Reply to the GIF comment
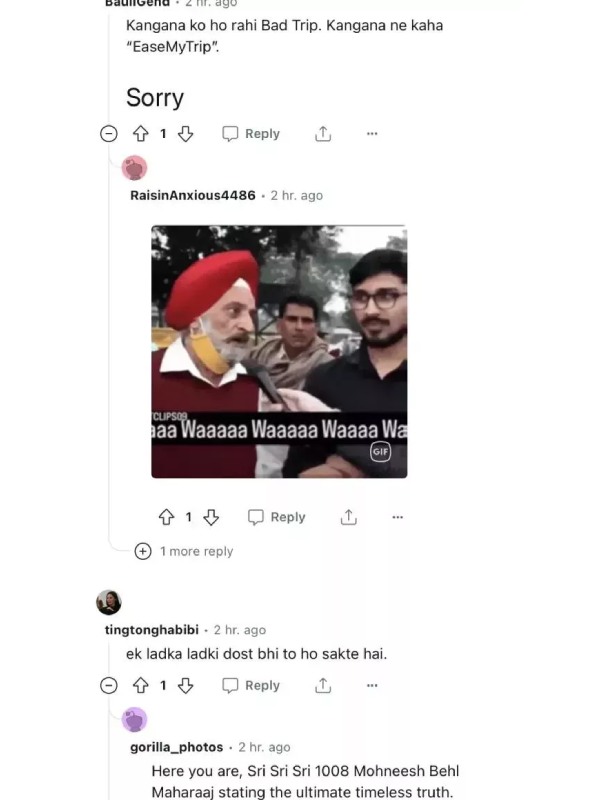Viewport: 600px width, 800px height. point(277,517)
